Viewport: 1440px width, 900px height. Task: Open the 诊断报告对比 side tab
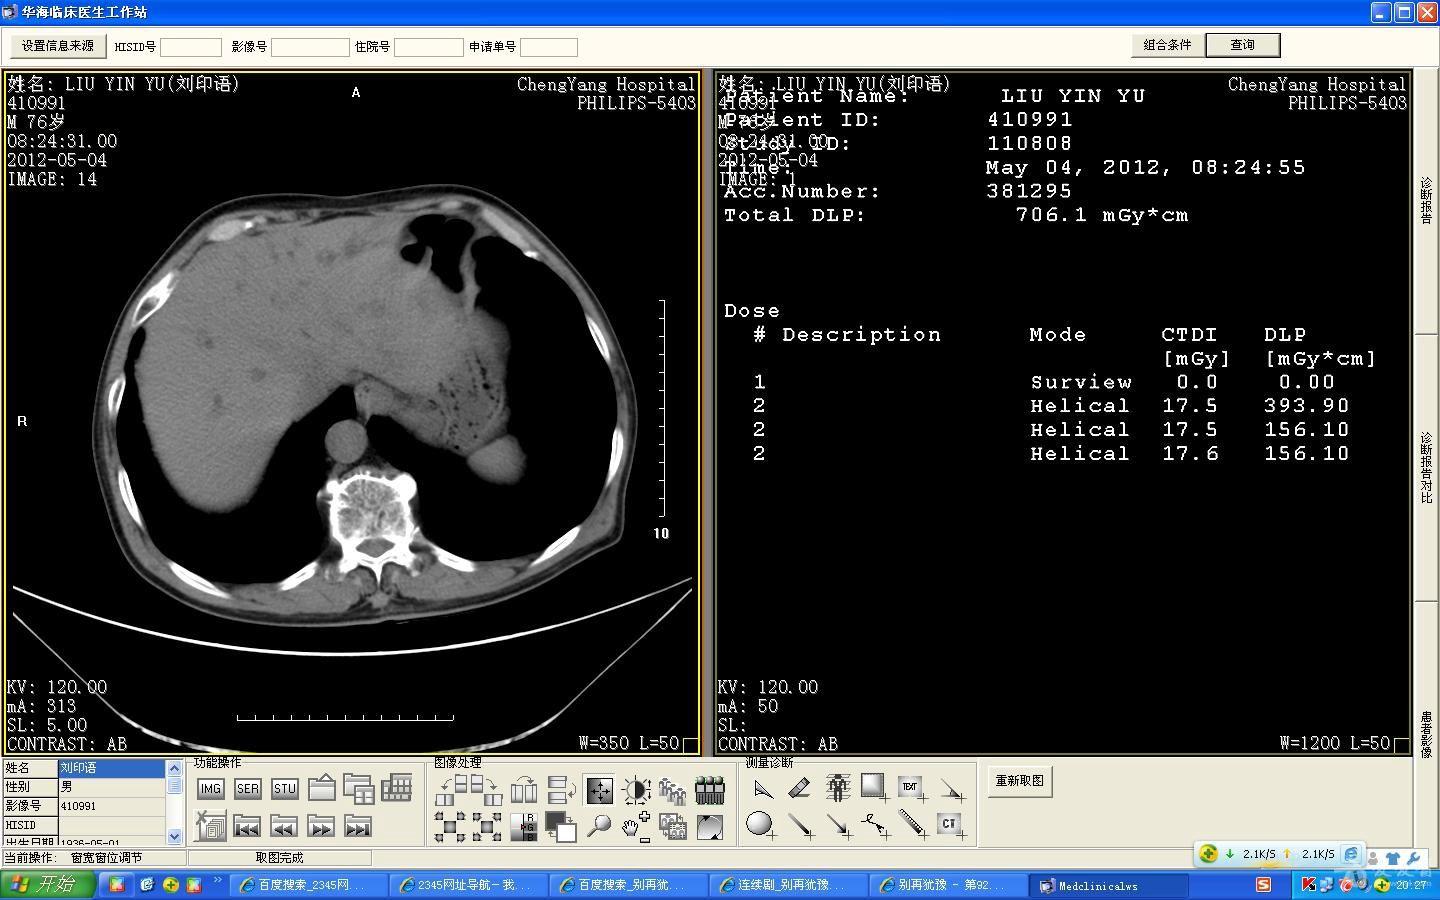tap(1427, 467)
